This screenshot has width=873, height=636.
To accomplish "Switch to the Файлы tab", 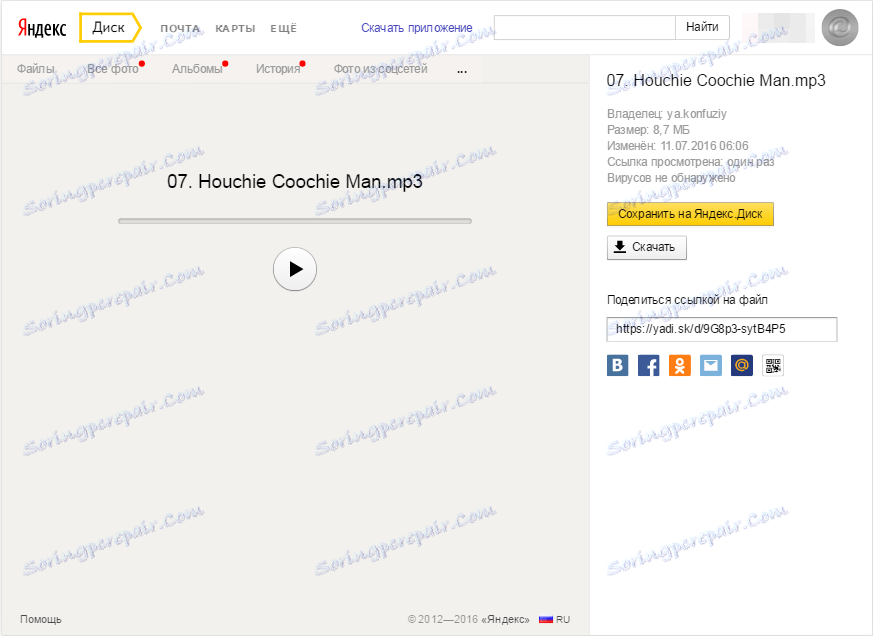I will [x=36, y=69].
